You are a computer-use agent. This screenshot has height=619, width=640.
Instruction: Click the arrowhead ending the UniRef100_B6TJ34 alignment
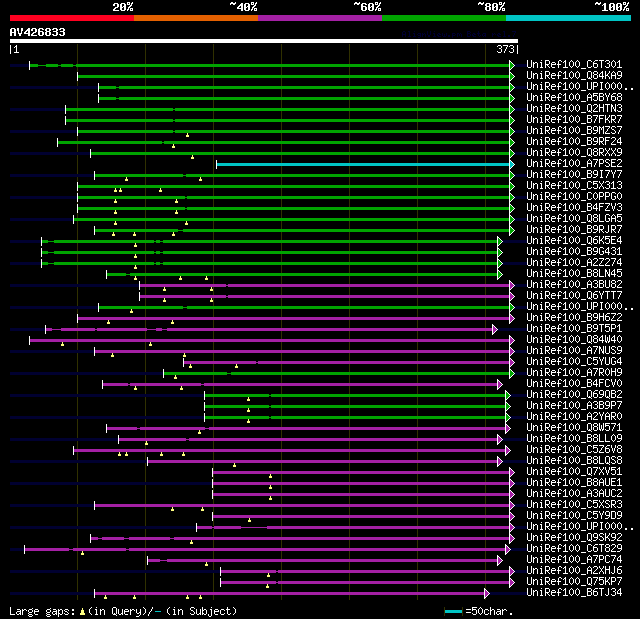tap(487, 593)
